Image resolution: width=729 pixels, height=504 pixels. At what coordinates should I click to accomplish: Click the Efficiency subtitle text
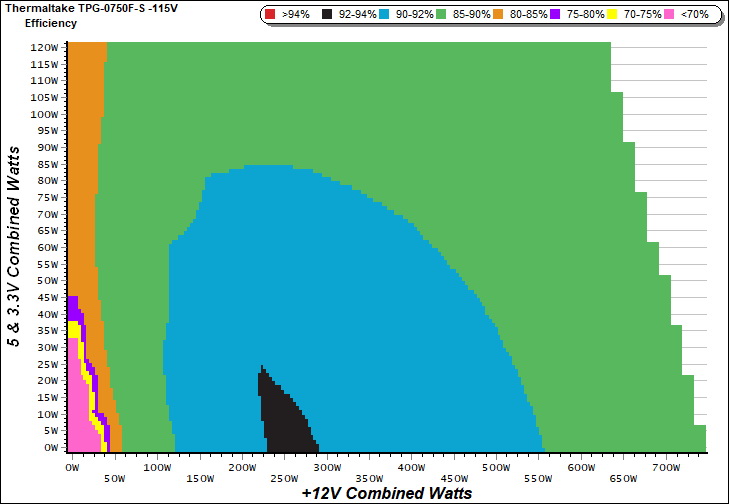[50, 22]
